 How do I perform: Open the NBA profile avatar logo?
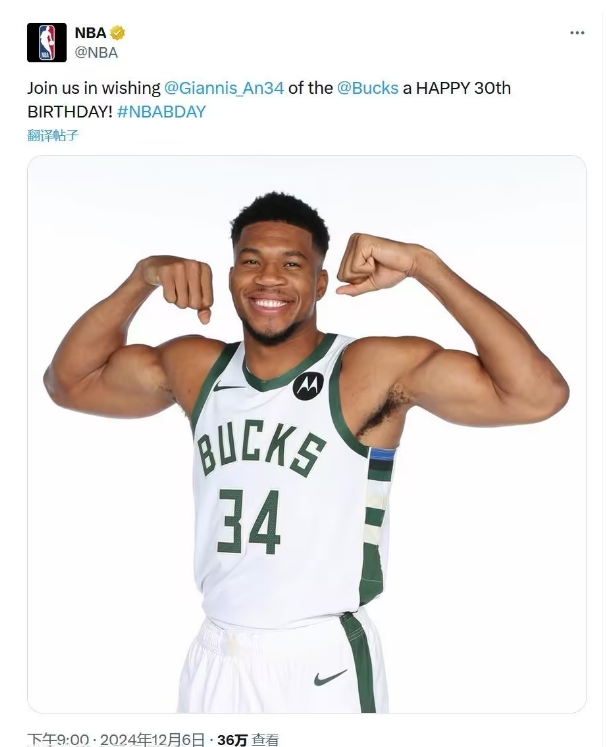[47, 42]
